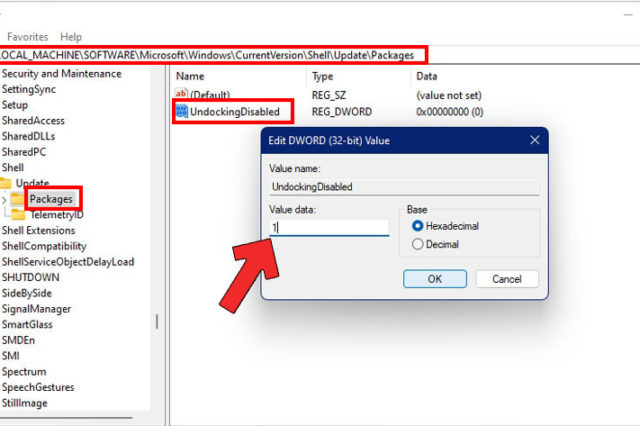640x426 pixels.
Task: Select the StillImage key
Action: 24,403
